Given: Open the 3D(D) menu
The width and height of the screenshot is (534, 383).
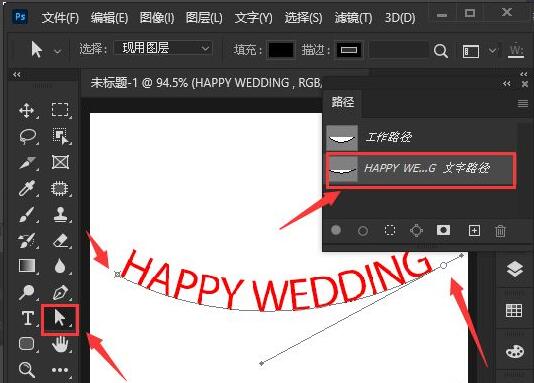Looking at the screenshot, I should [400, 17].
